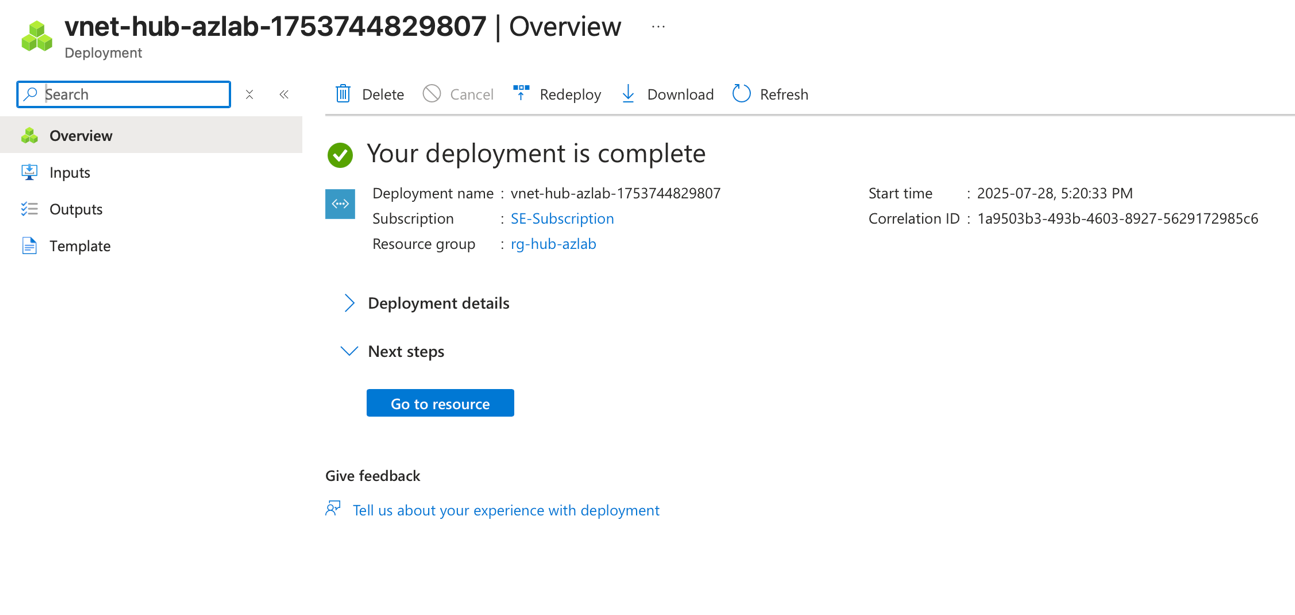Click the Download arrow icon
1295x615 pixels.
628,93
